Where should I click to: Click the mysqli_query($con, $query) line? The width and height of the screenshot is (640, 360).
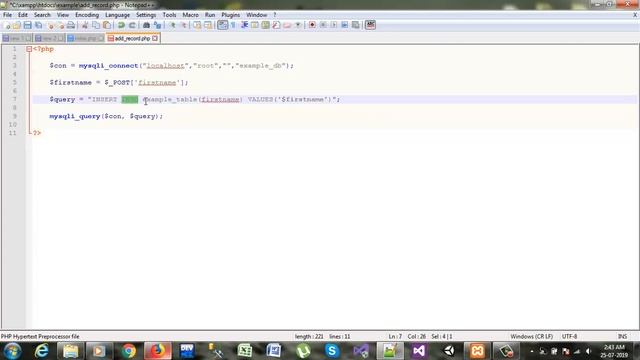coord(106,116)
